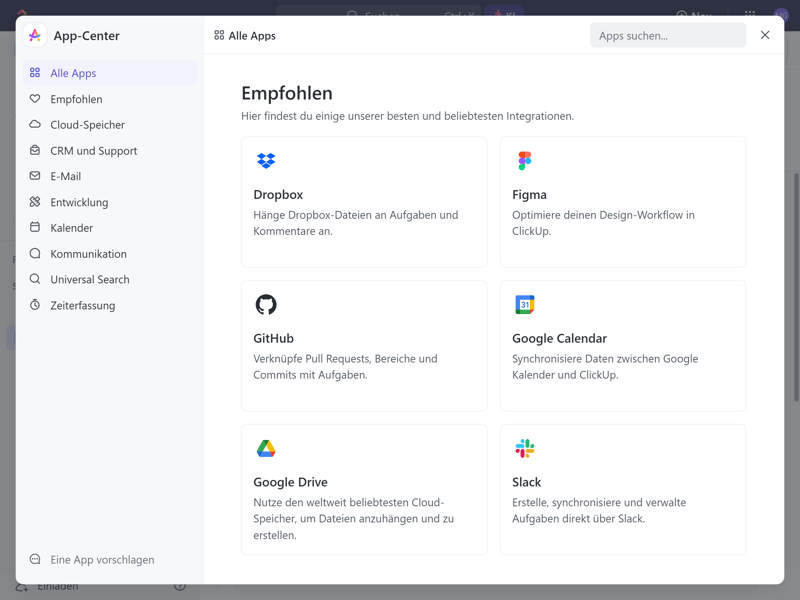The image size is (800, 600).
Task: Open the Cloud-Speicher category
Action: point(87,125)
